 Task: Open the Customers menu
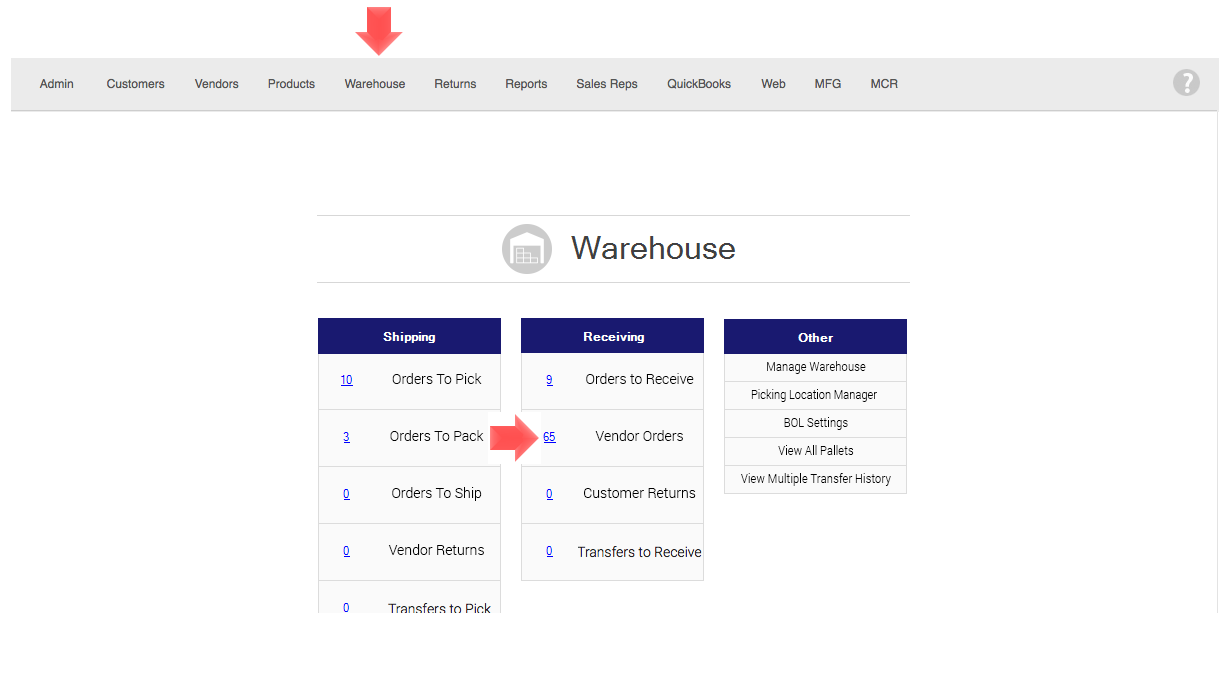coord(135,84)
